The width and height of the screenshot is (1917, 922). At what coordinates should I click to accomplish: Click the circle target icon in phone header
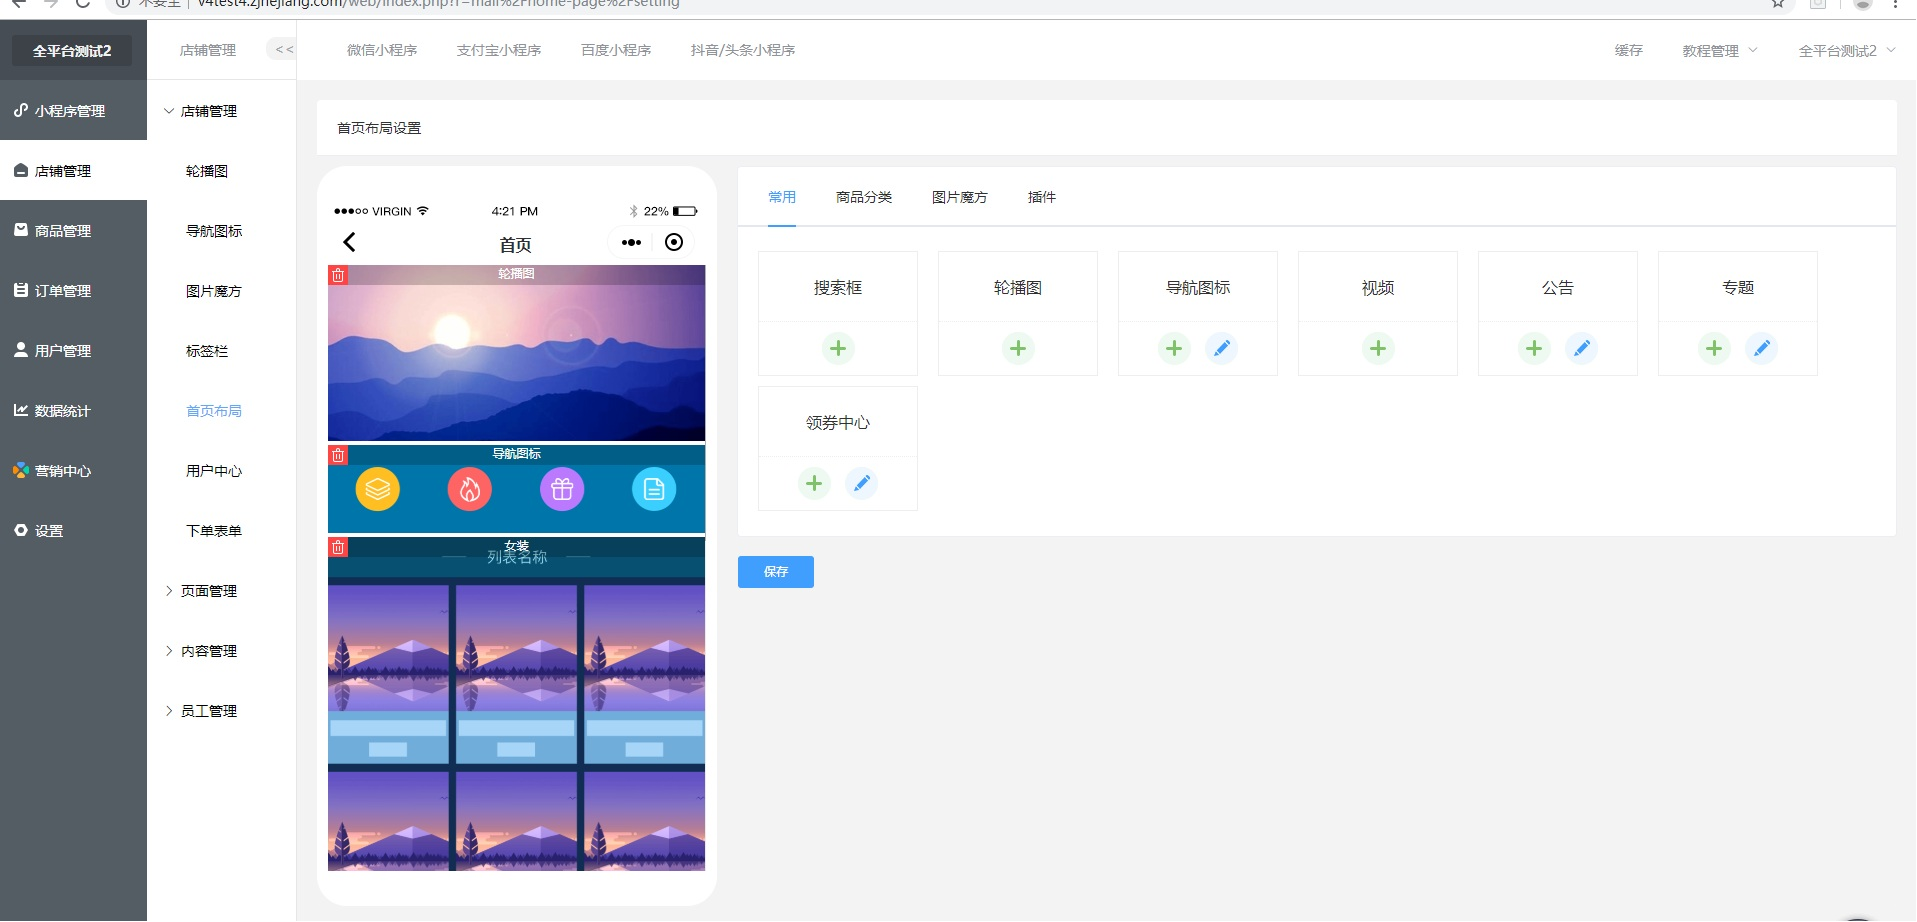(x=674, y=242)
